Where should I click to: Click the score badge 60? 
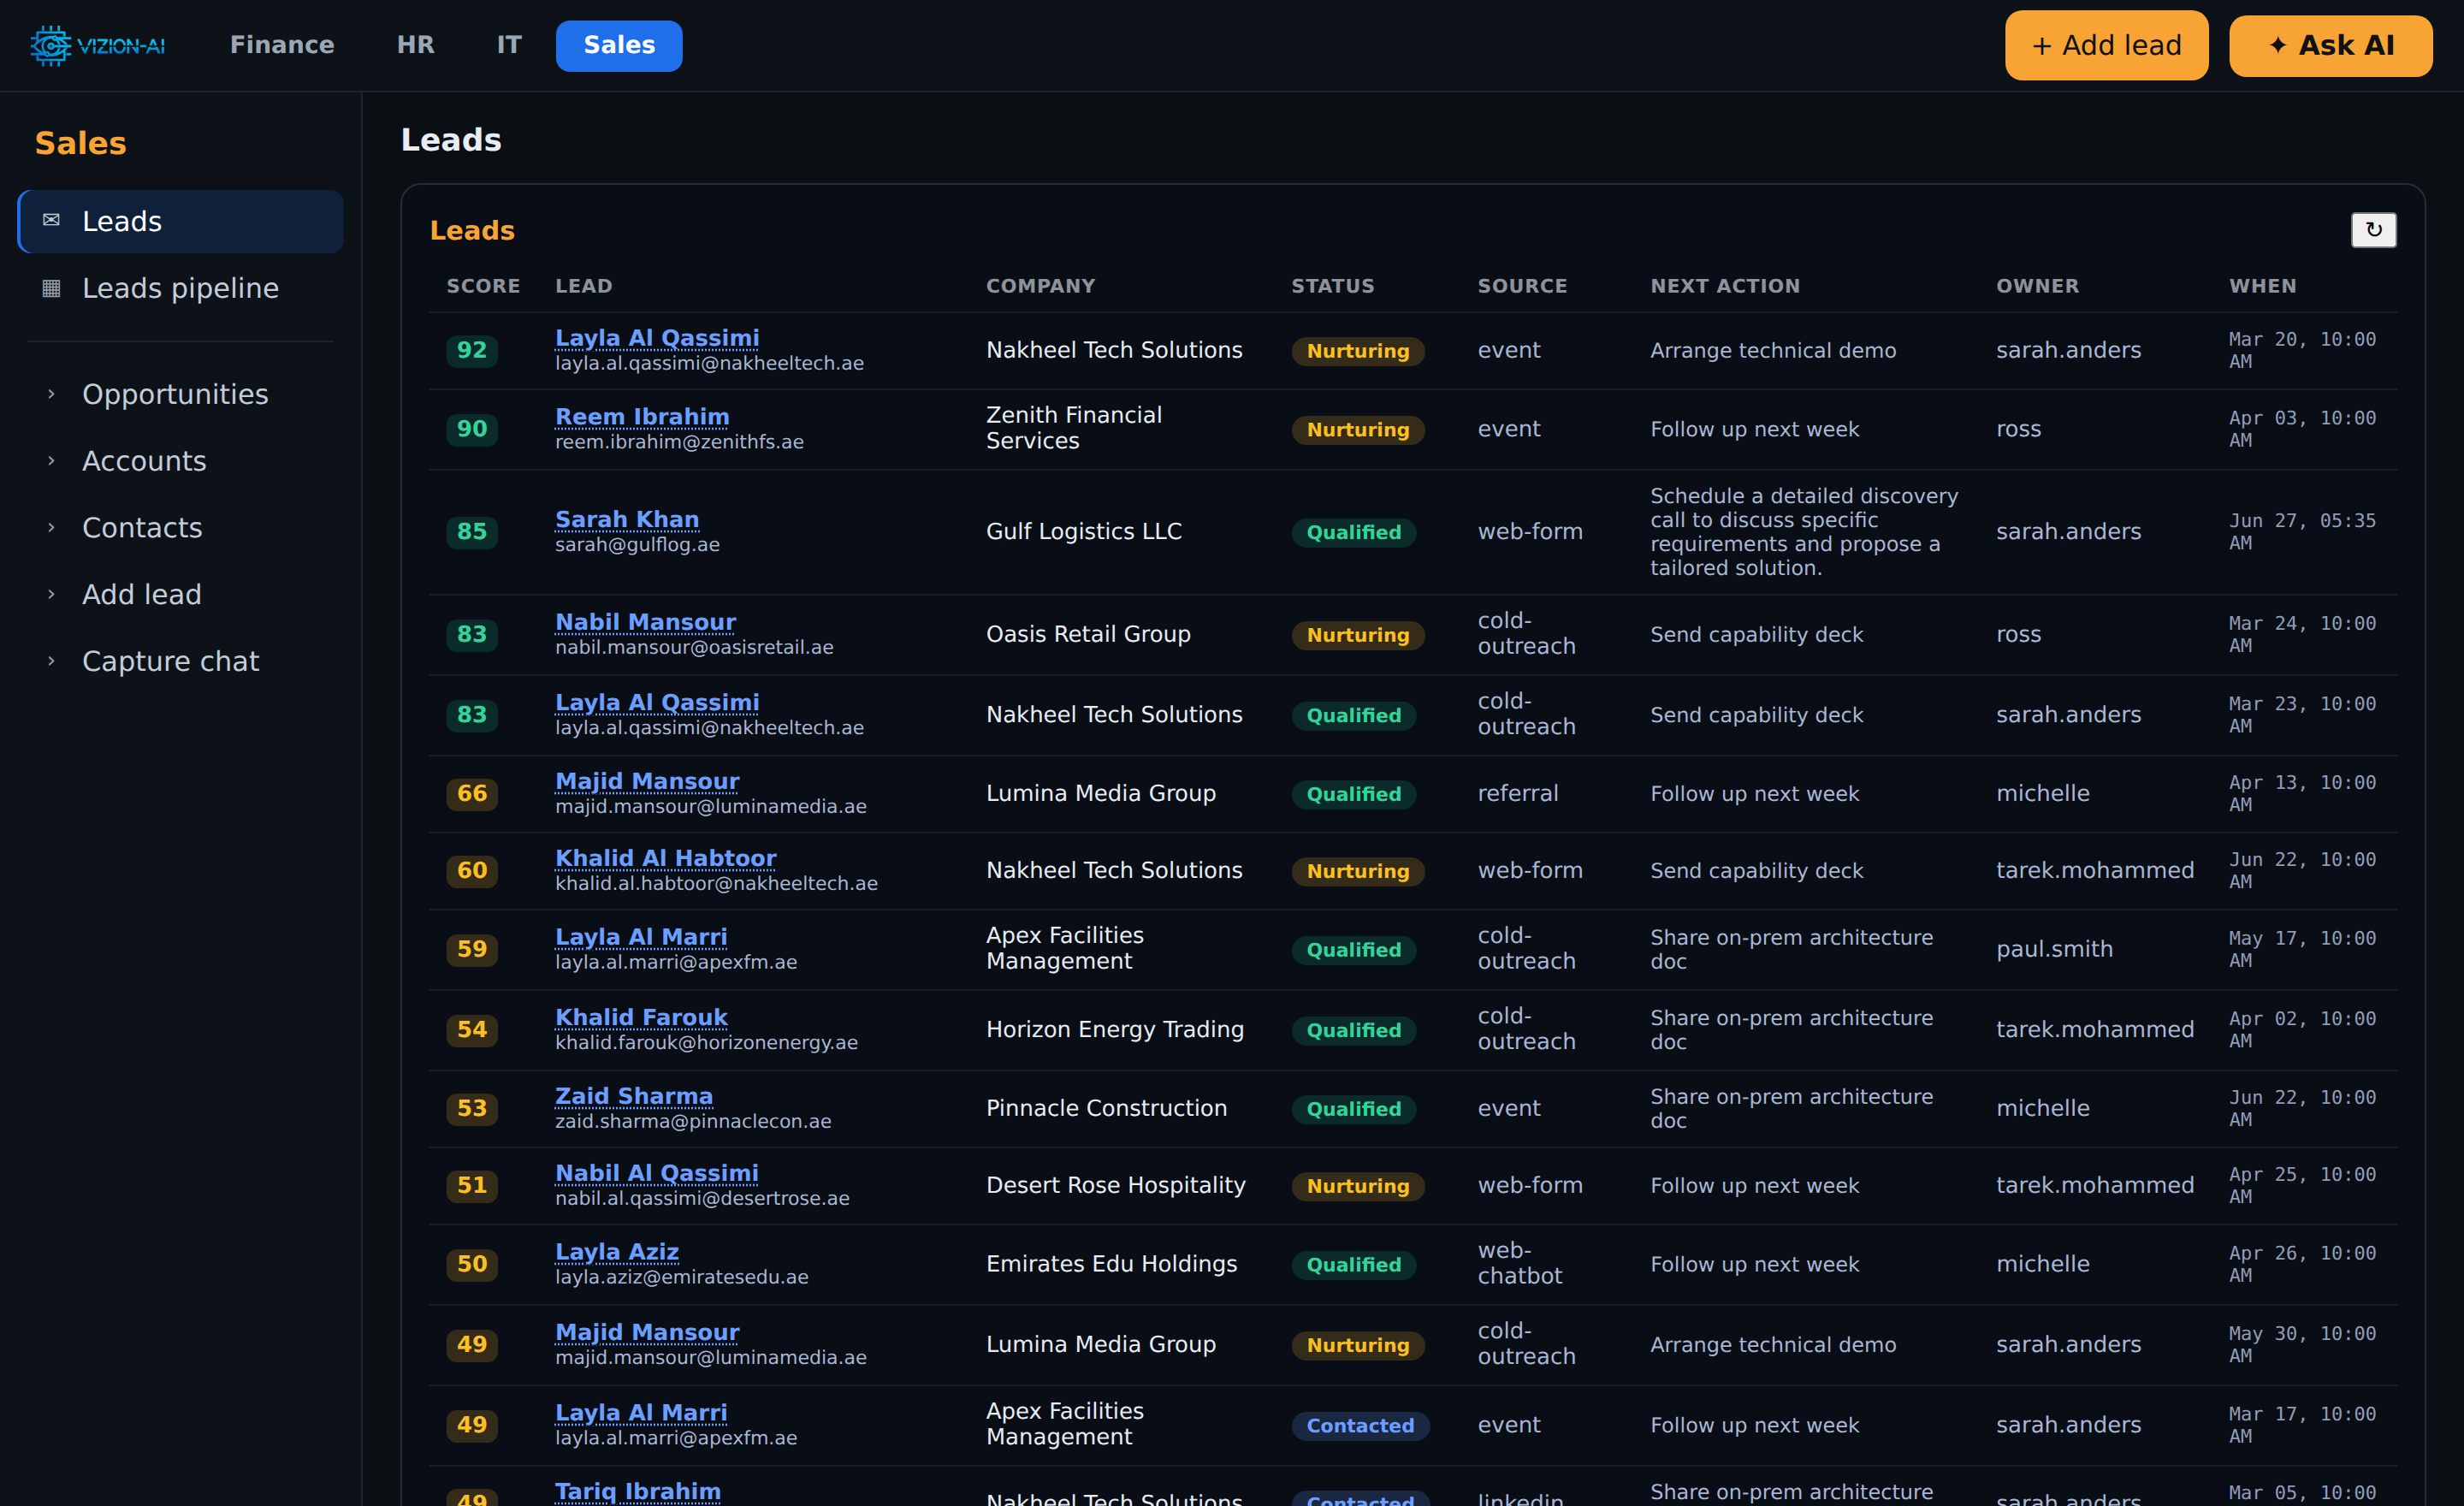pos(472,871)
